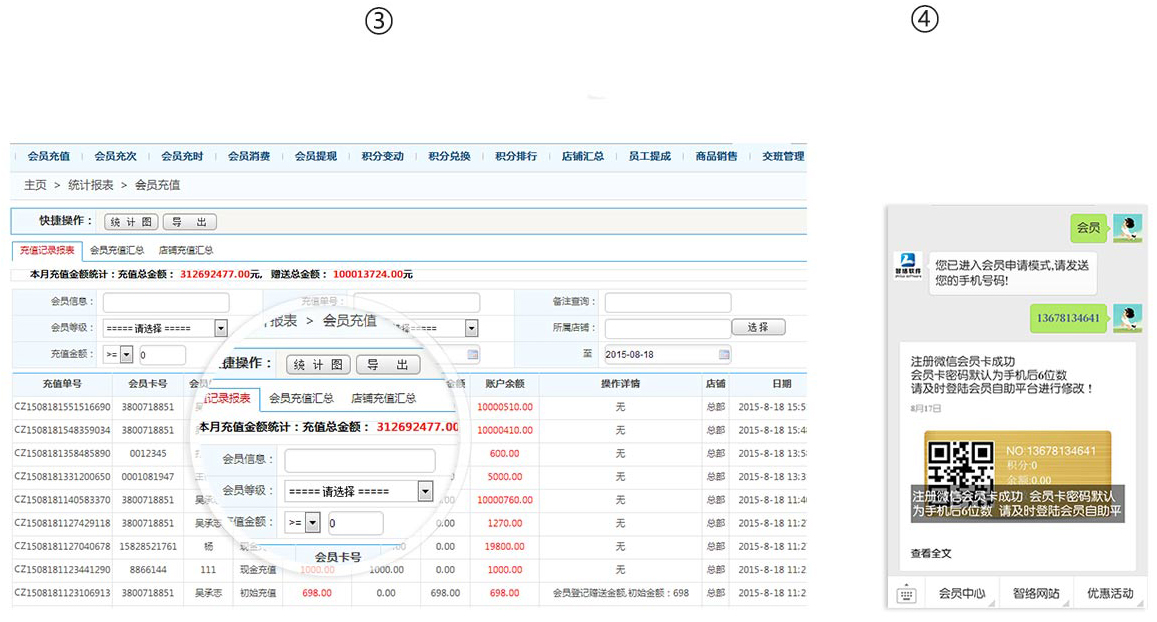Open the 会员充值 report menu item
This screenshot has height=622, width=1157.
tap(49, 156)
